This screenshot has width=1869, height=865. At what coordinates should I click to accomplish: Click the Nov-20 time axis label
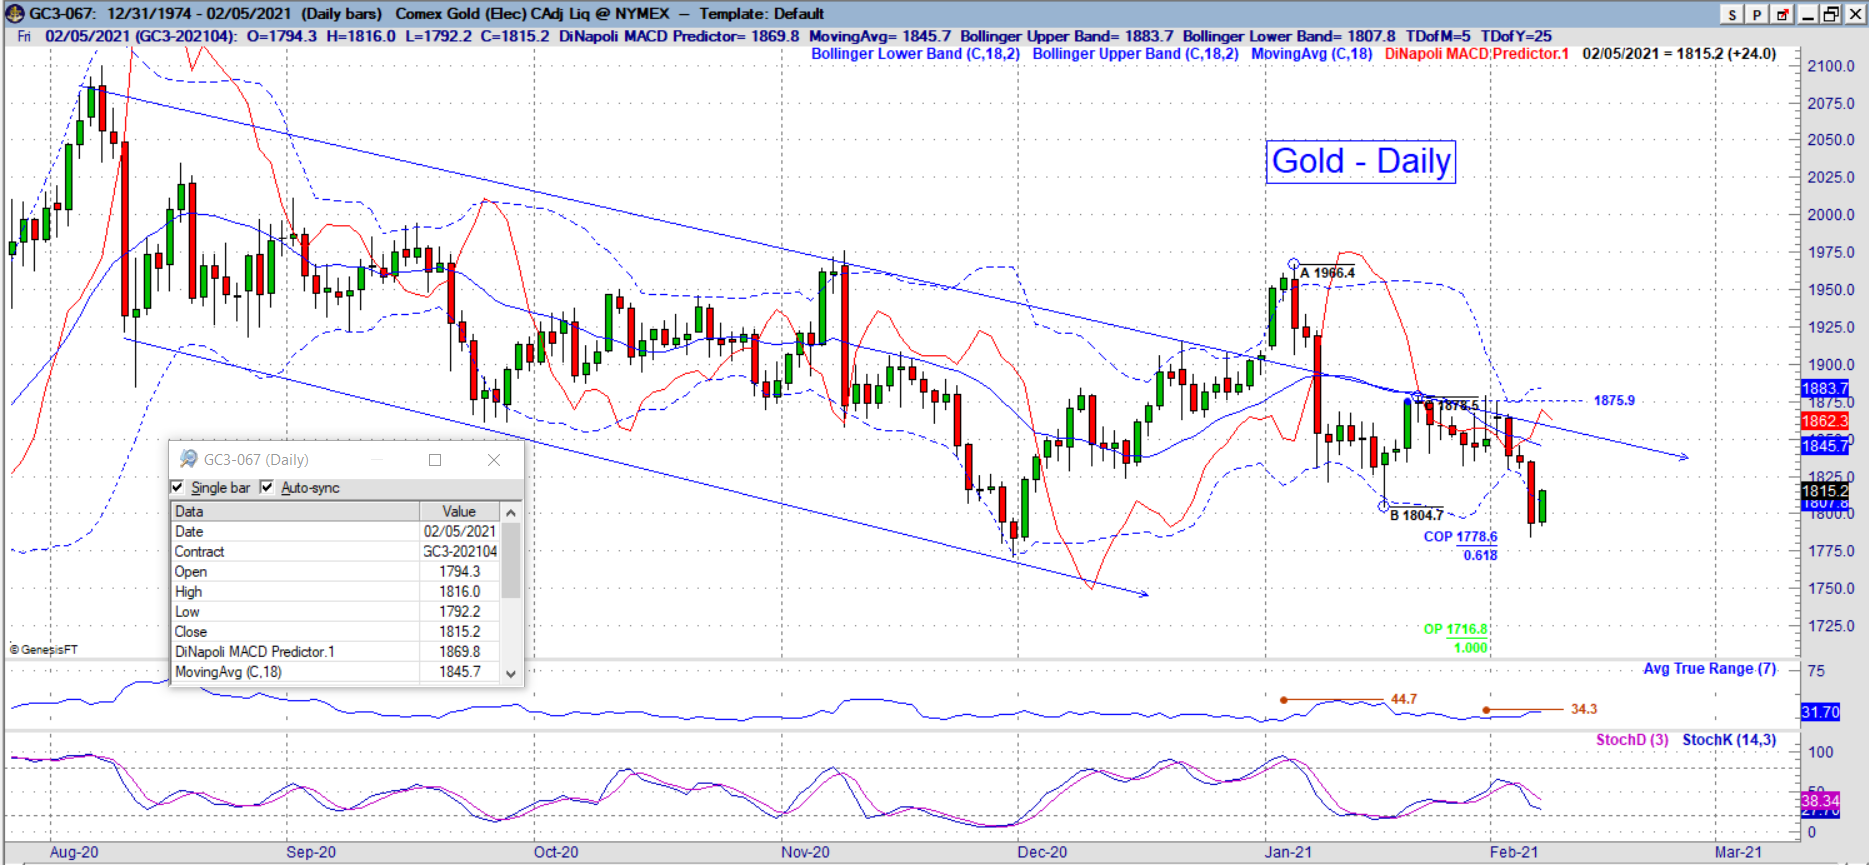pyautogui.click(x=805, y=852)
